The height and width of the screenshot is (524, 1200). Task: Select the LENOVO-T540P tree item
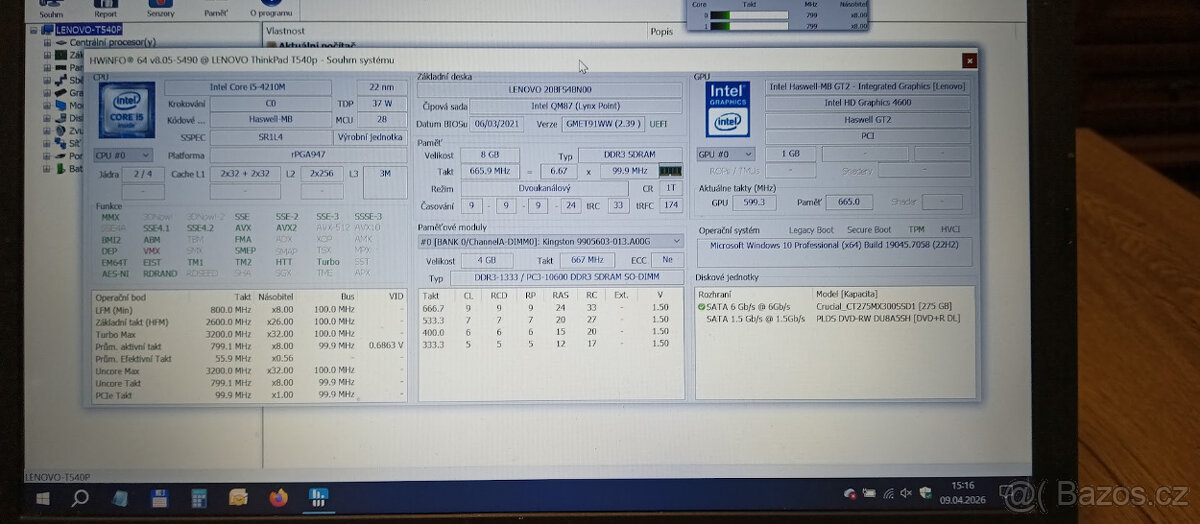[89, 30]
